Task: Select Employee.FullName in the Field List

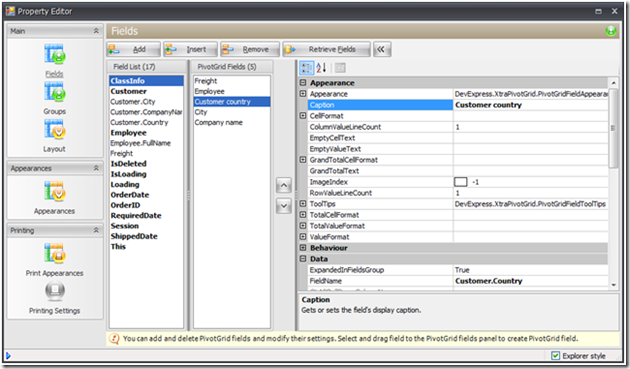Action: tap(146, 143)
